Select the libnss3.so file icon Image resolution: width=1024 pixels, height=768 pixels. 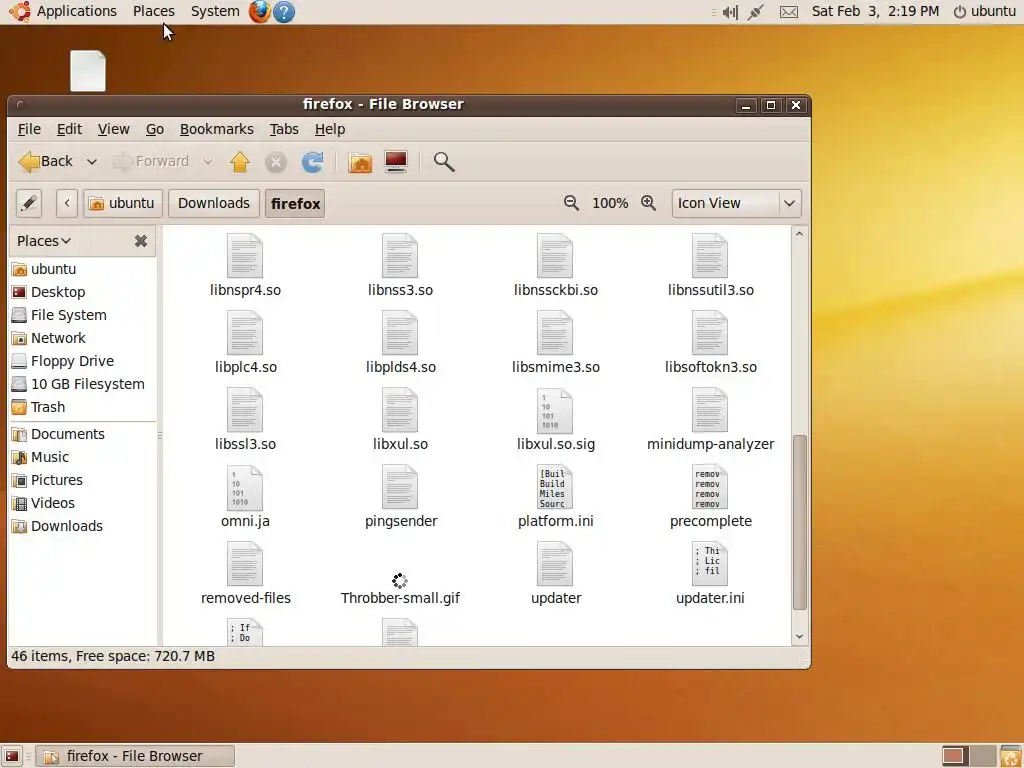pos(400,256)
